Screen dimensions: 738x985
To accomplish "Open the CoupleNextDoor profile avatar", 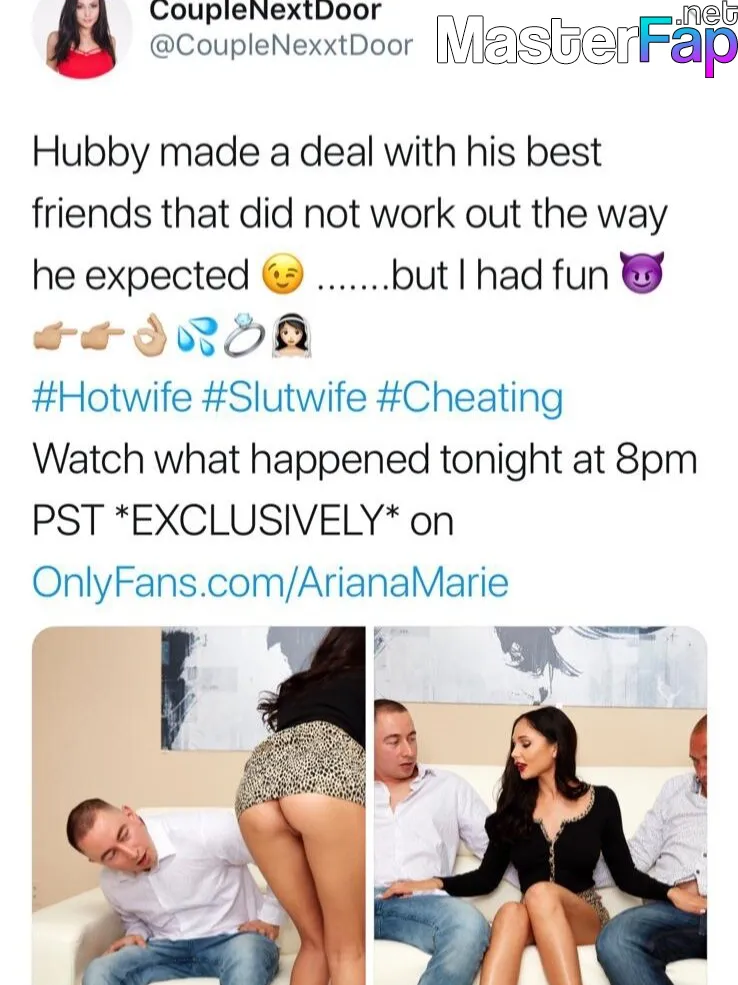I will [82, 38].
